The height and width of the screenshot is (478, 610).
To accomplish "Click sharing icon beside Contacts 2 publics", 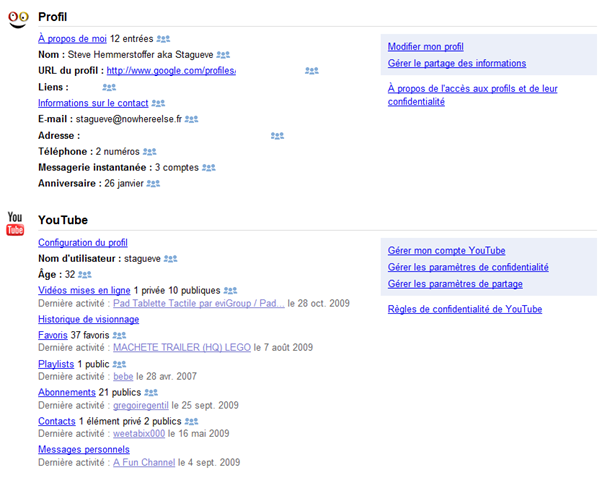I will click(x=191, y=422).
